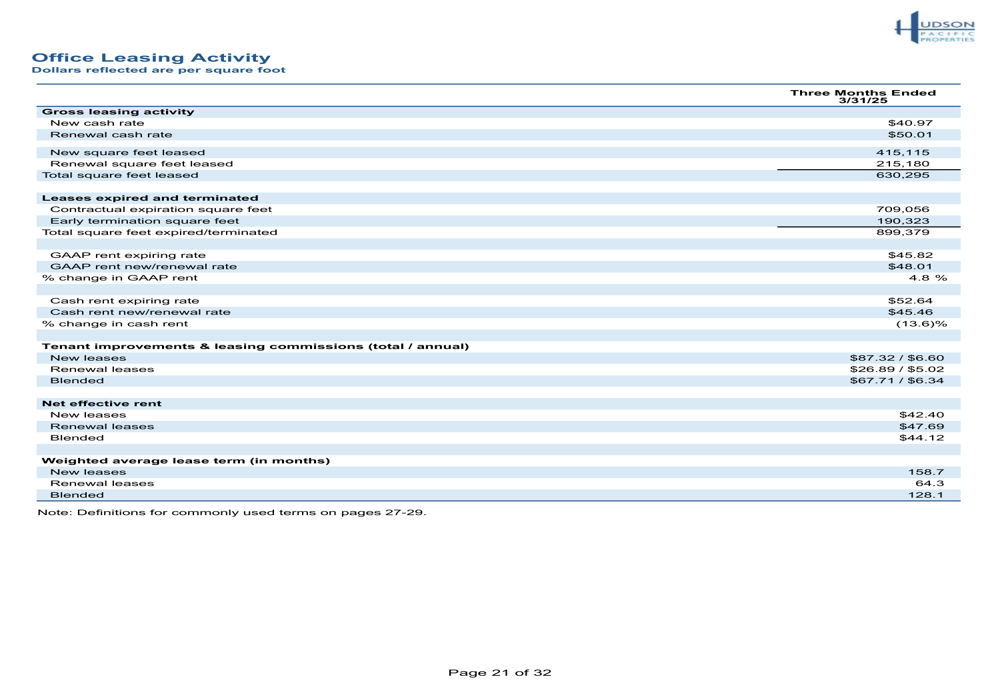Screen dimensions: 1000x685
Task: Select the value 415,115
Action: (x=902, y=152)
